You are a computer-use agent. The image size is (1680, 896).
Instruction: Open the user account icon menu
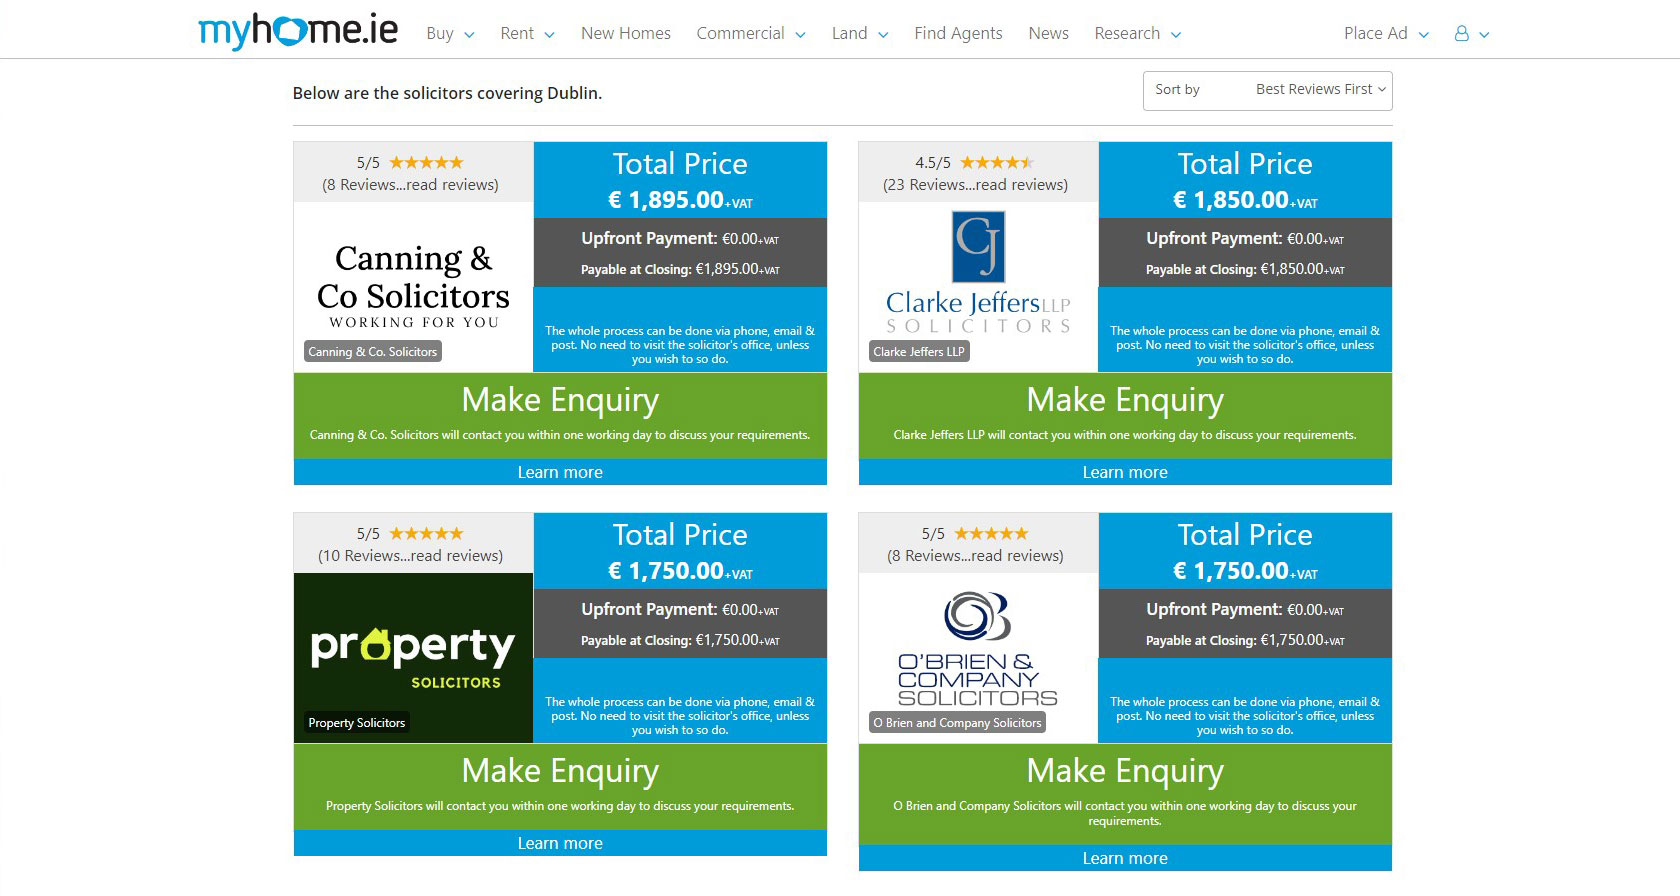pos(1461,33)
